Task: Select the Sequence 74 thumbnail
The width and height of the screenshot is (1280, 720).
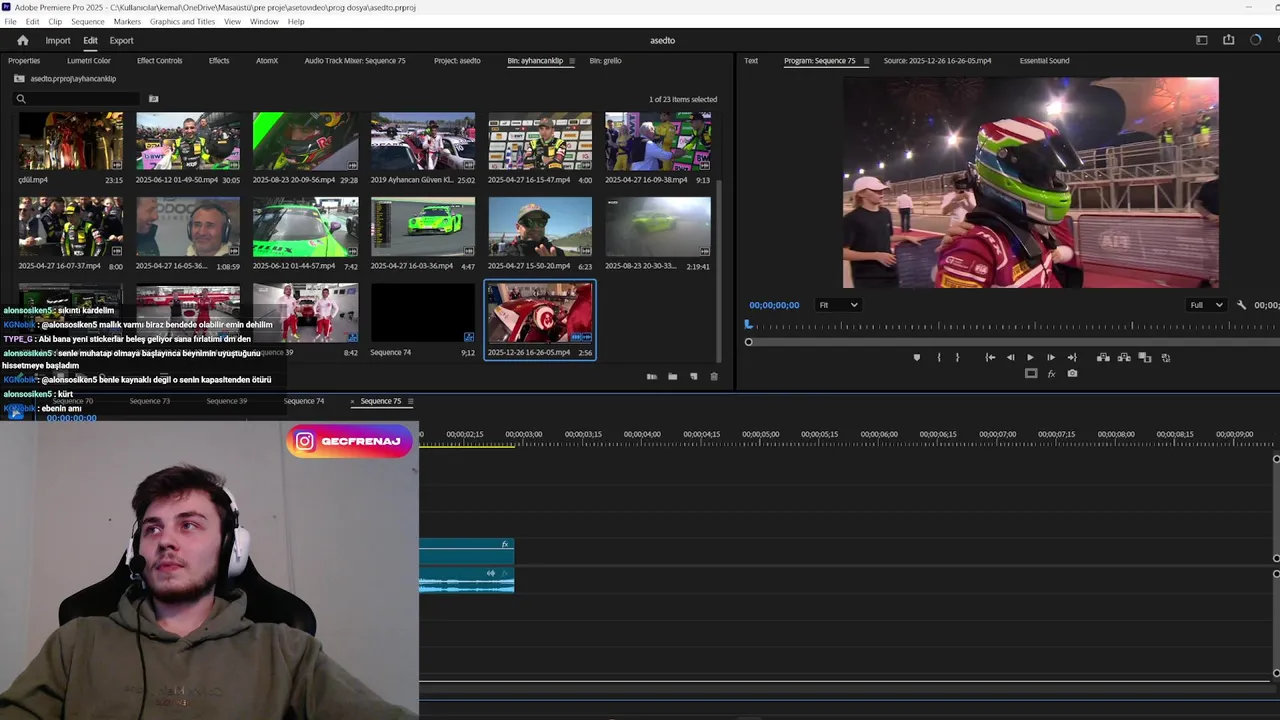Action: coord(423,313)
